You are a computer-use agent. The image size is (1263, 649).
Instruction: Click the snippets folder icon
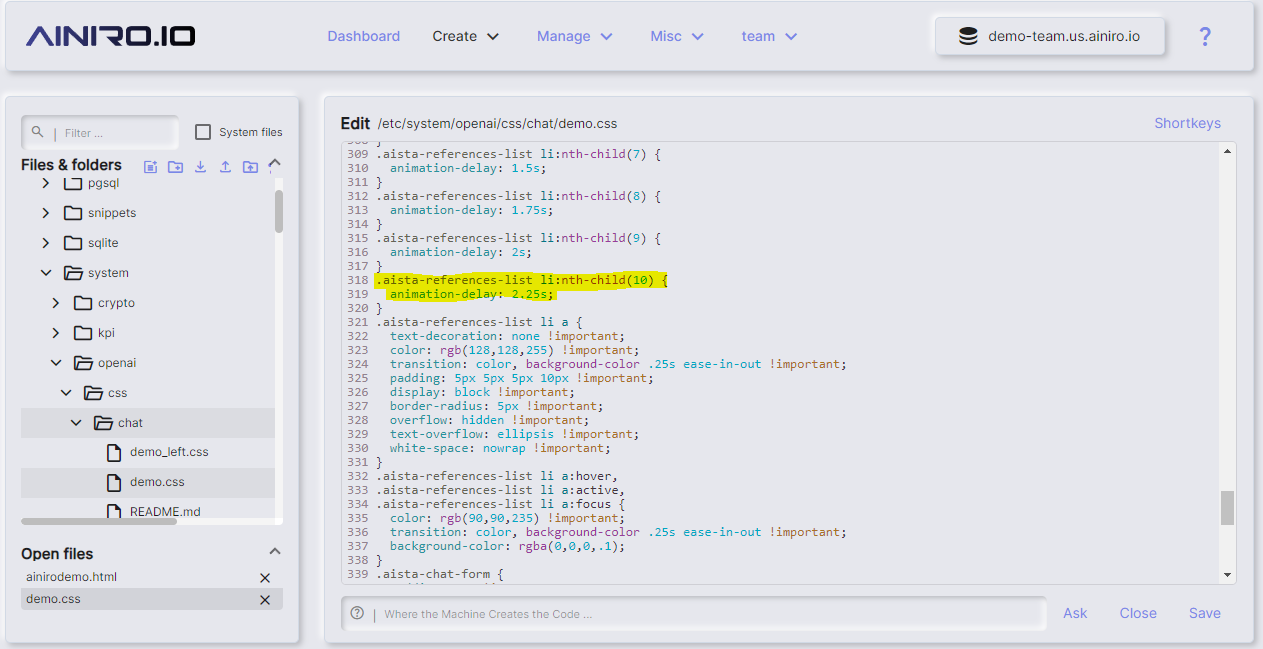click(x=72, y=213)
